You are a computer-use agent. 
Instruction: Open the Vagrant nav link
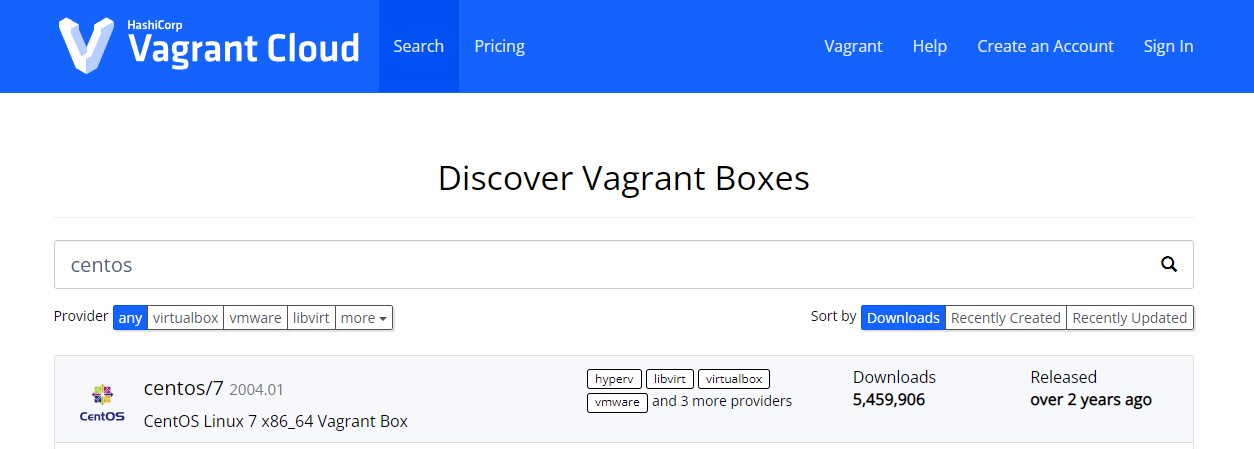point(853,46)
